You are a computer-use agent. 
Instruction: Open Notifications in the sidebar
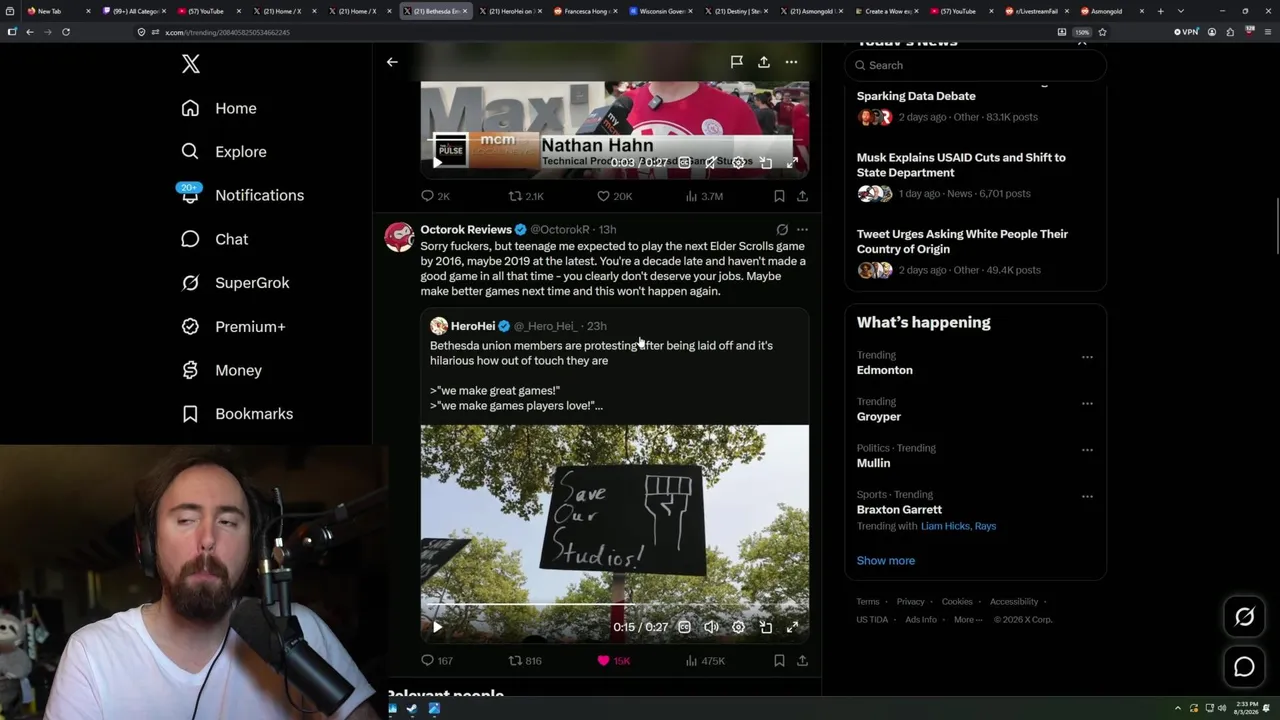click(242, 195)
